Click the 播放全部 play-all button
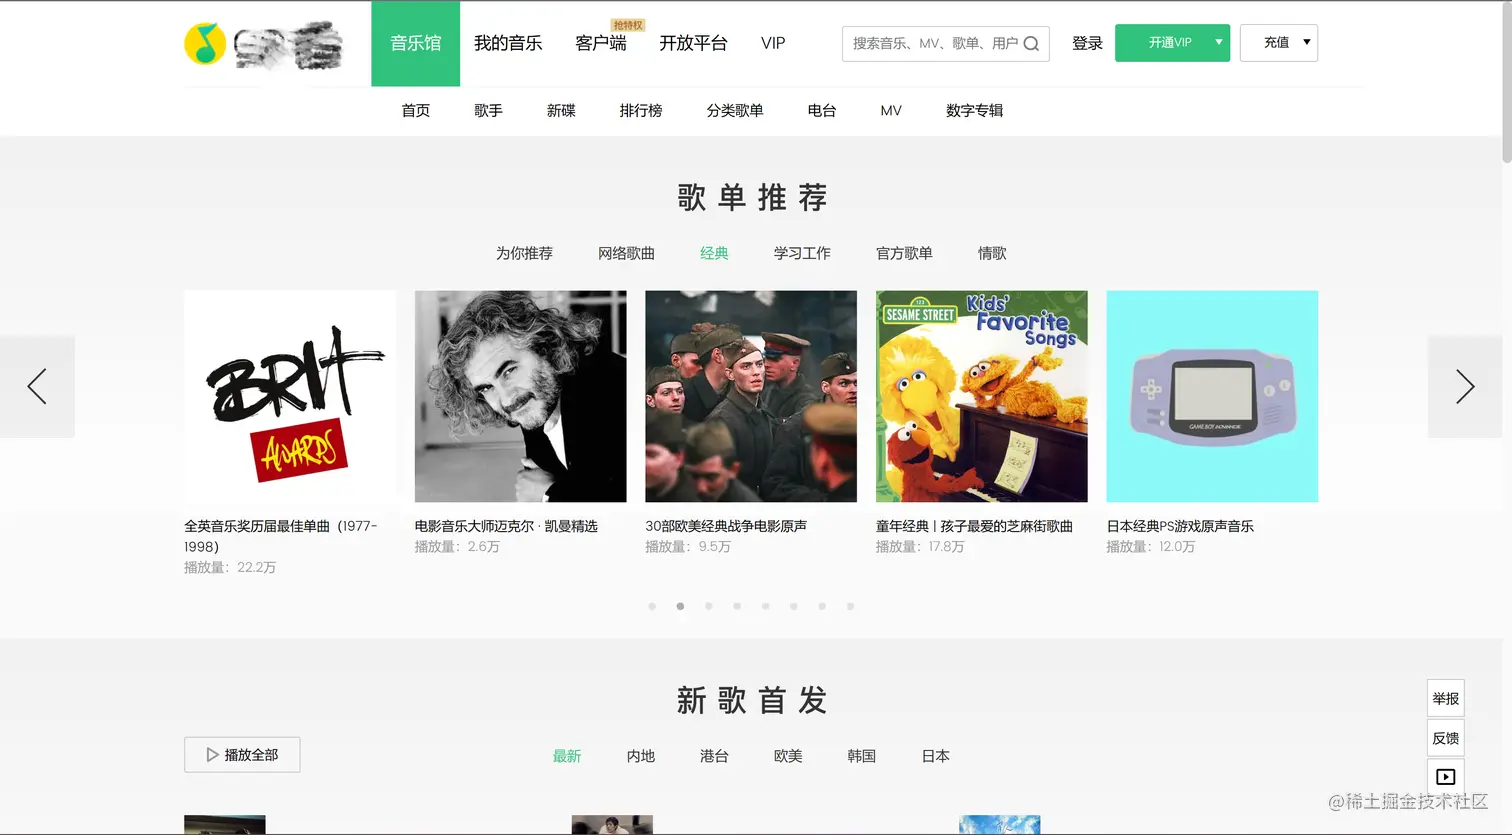Image resolution: width=1512 pixels, height=835 pixels. click(x=242, y=755)
